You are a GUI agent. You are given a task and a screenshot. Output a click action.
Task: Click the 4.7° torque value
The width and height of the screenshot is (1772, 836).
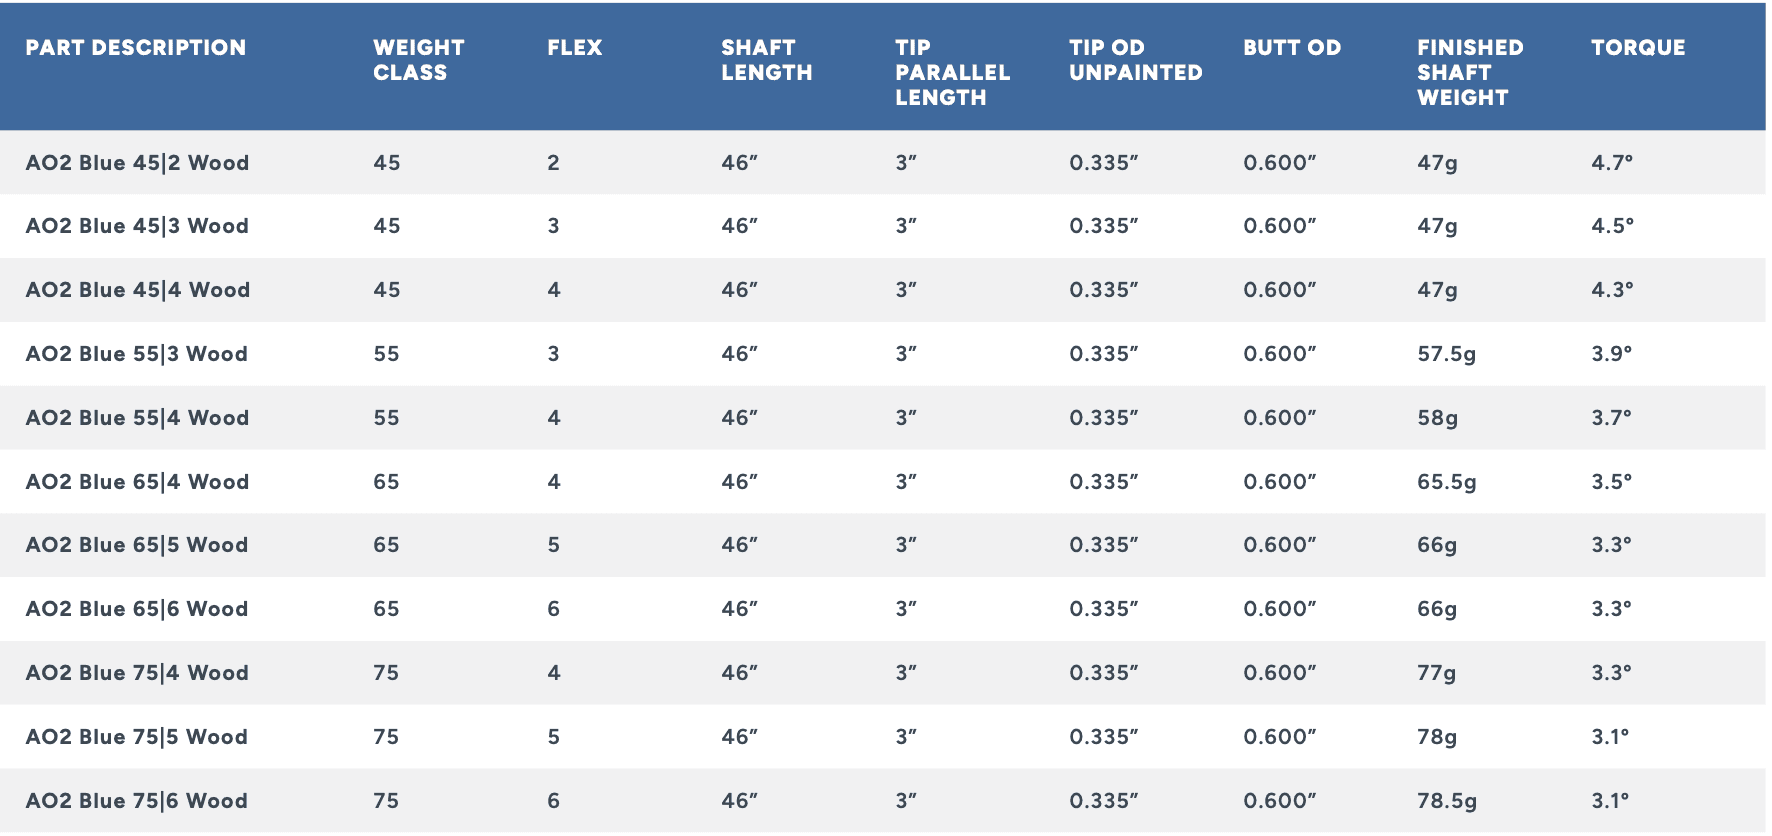(1611, 163)
